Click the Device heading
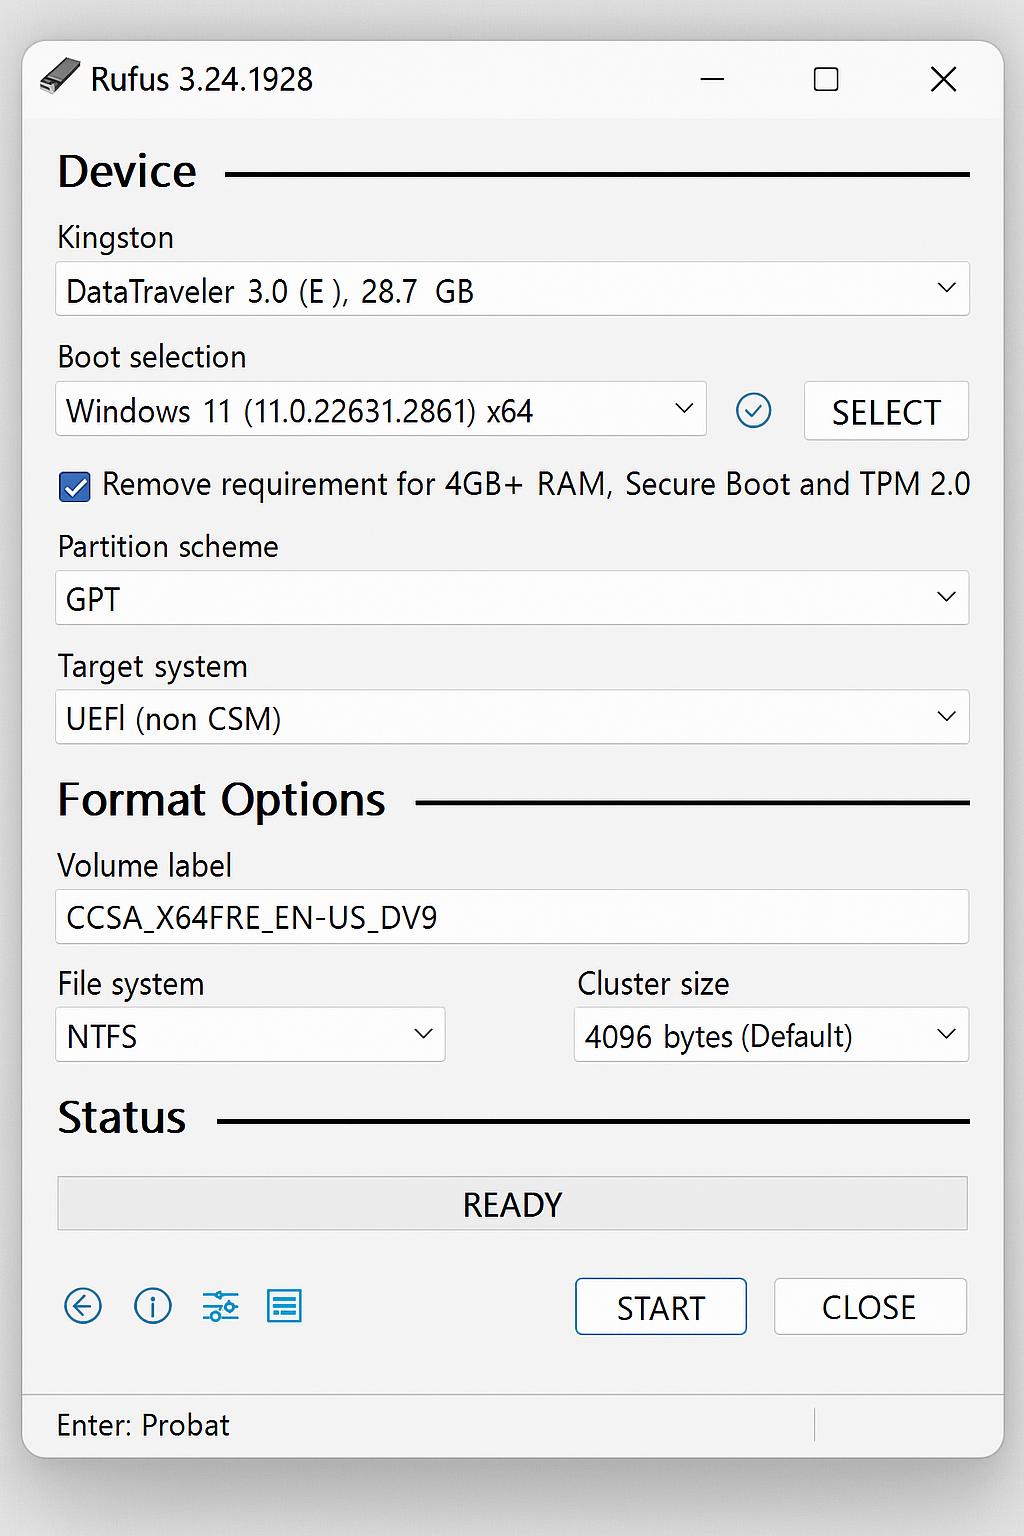The image size is (1024, 1536). (x=127, y=172)
